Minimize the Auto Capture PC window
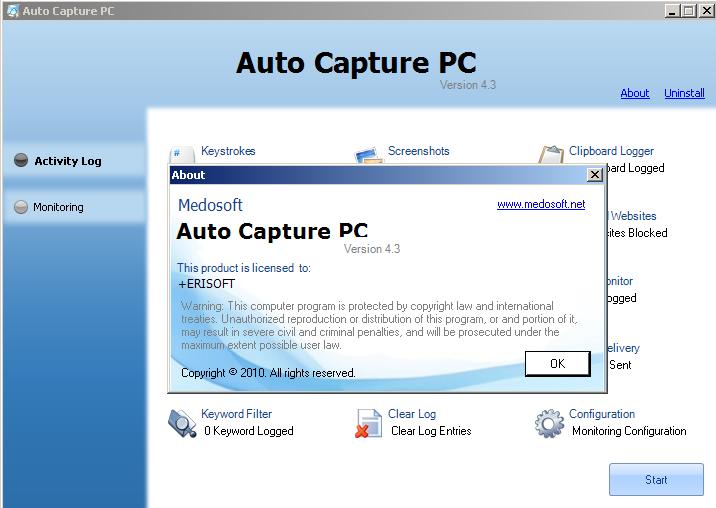The height and width of the screenshot is (508, 716). [671, 11]
